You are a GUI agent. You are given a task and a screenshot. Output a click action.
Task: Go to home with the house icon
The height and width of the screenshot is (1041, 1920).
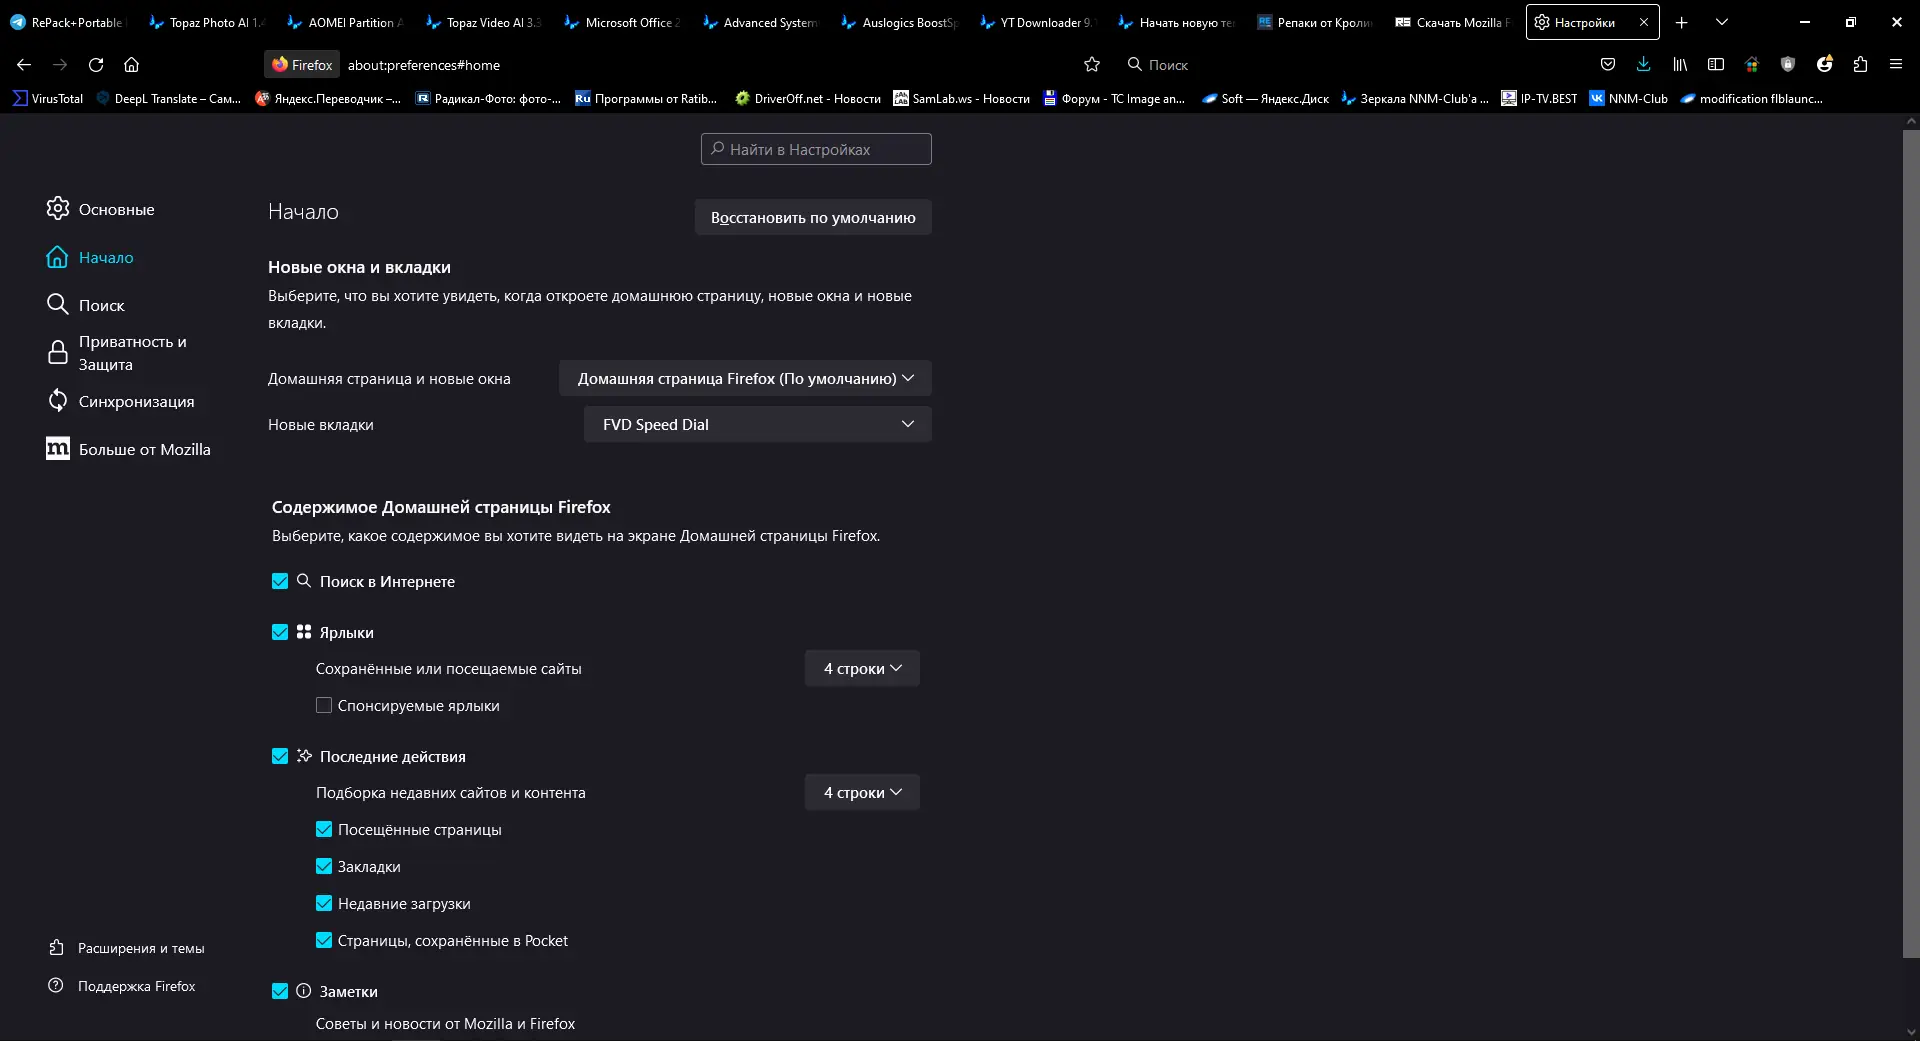(x=131, y=65)
